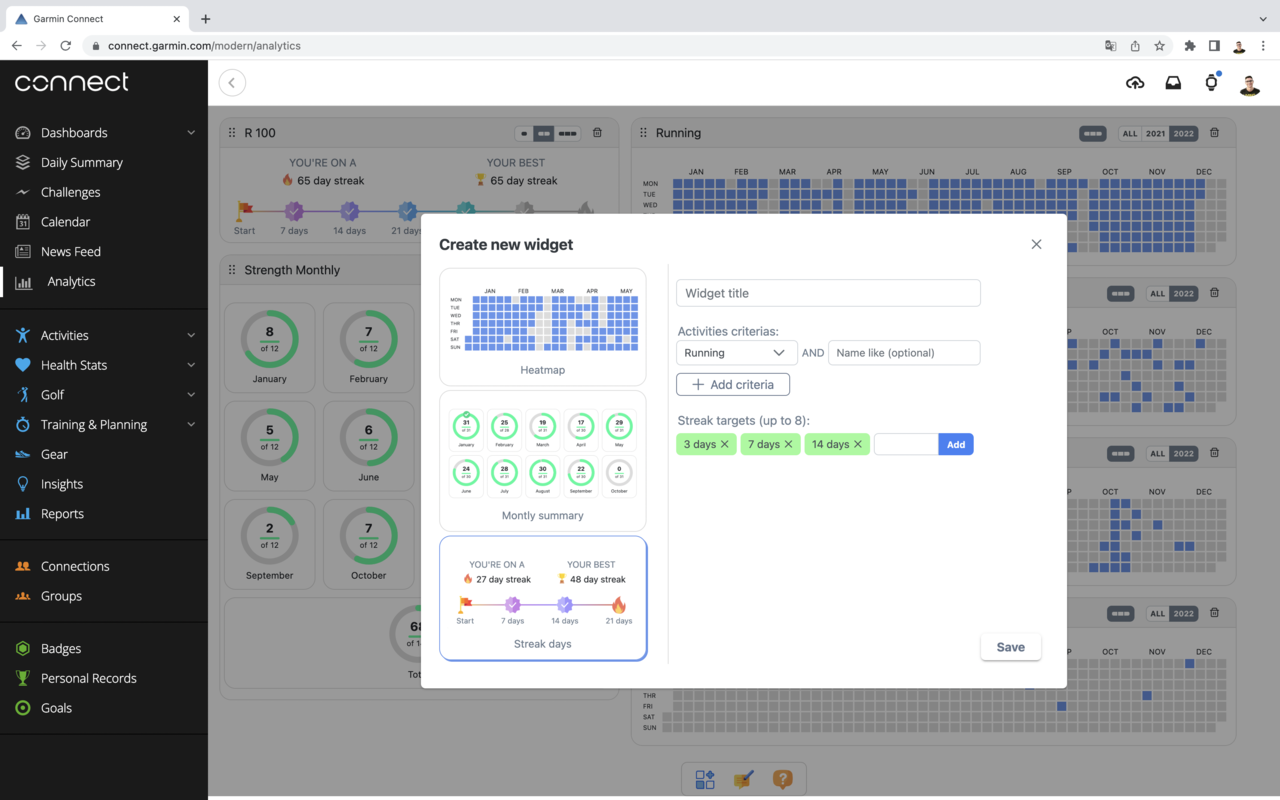Expand the Golf section
Screen dimensions: 1280x800
click(x=190, y=395)
